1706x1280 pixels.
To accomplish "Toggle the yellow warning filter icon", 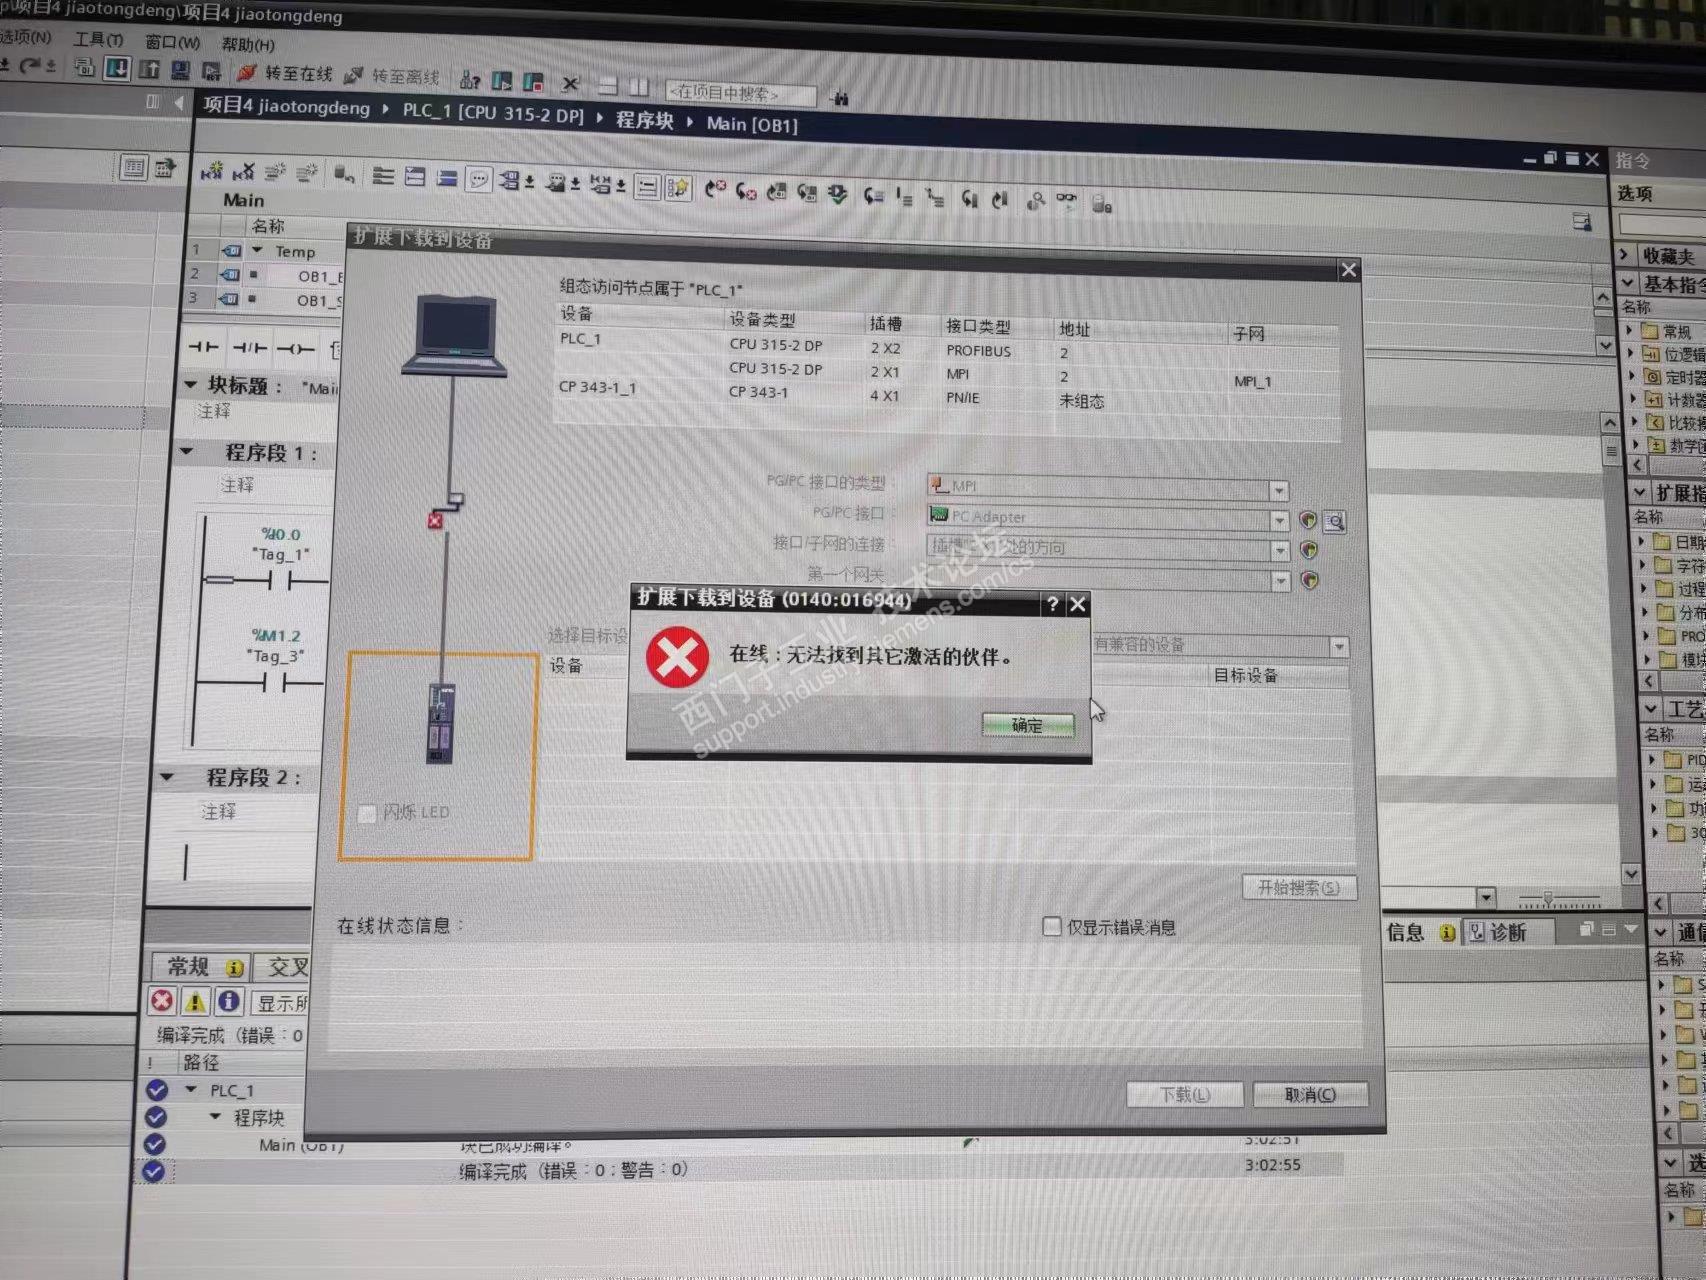I will 195,1001.
